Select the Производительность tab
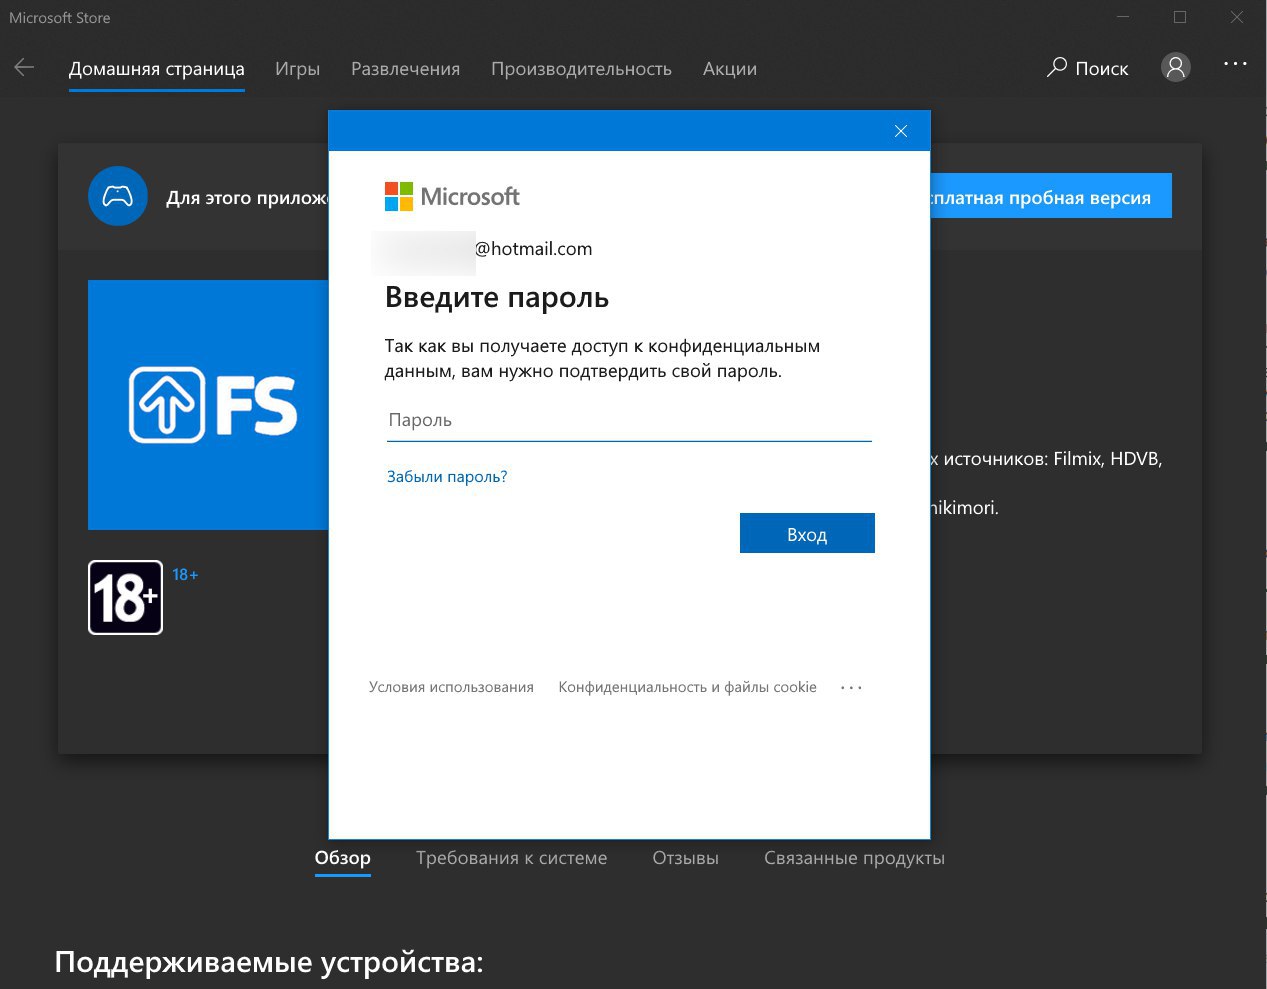This screenshot has height=989, width=1267. tap(581, 69)
